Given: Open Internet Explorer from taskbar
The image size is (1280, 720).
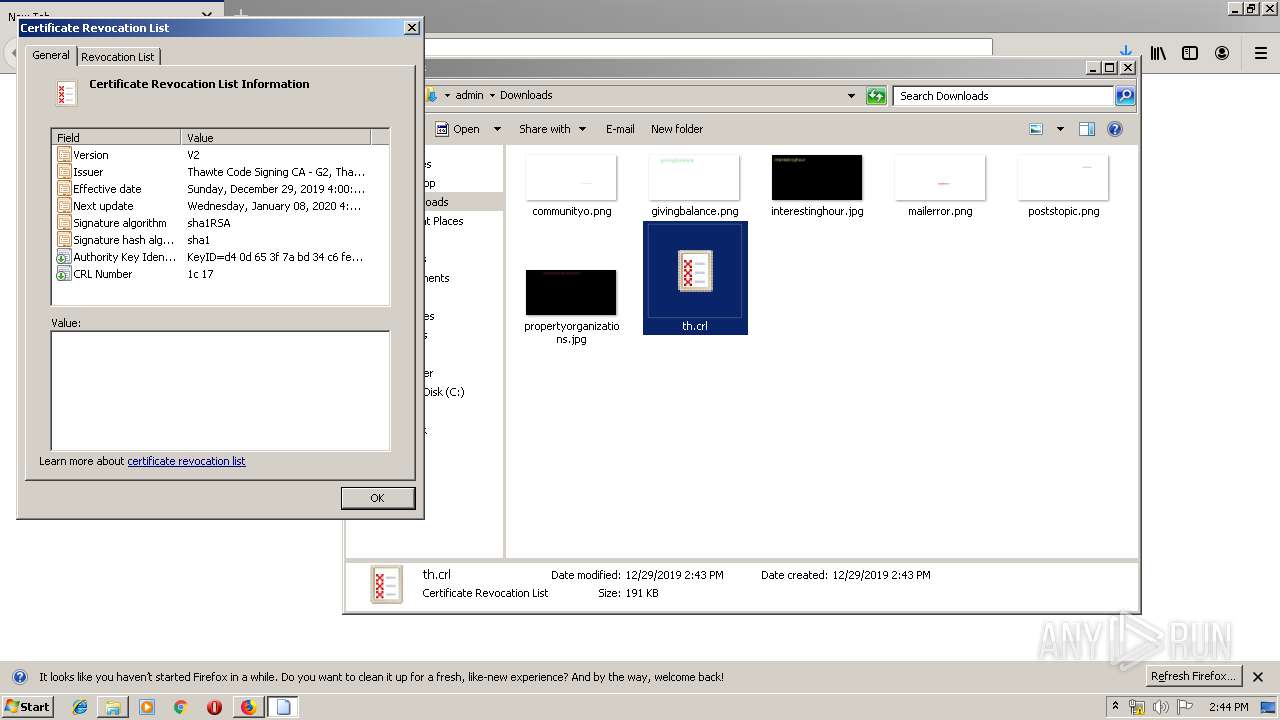Looking at the screenshot, I should coord(81,707).
